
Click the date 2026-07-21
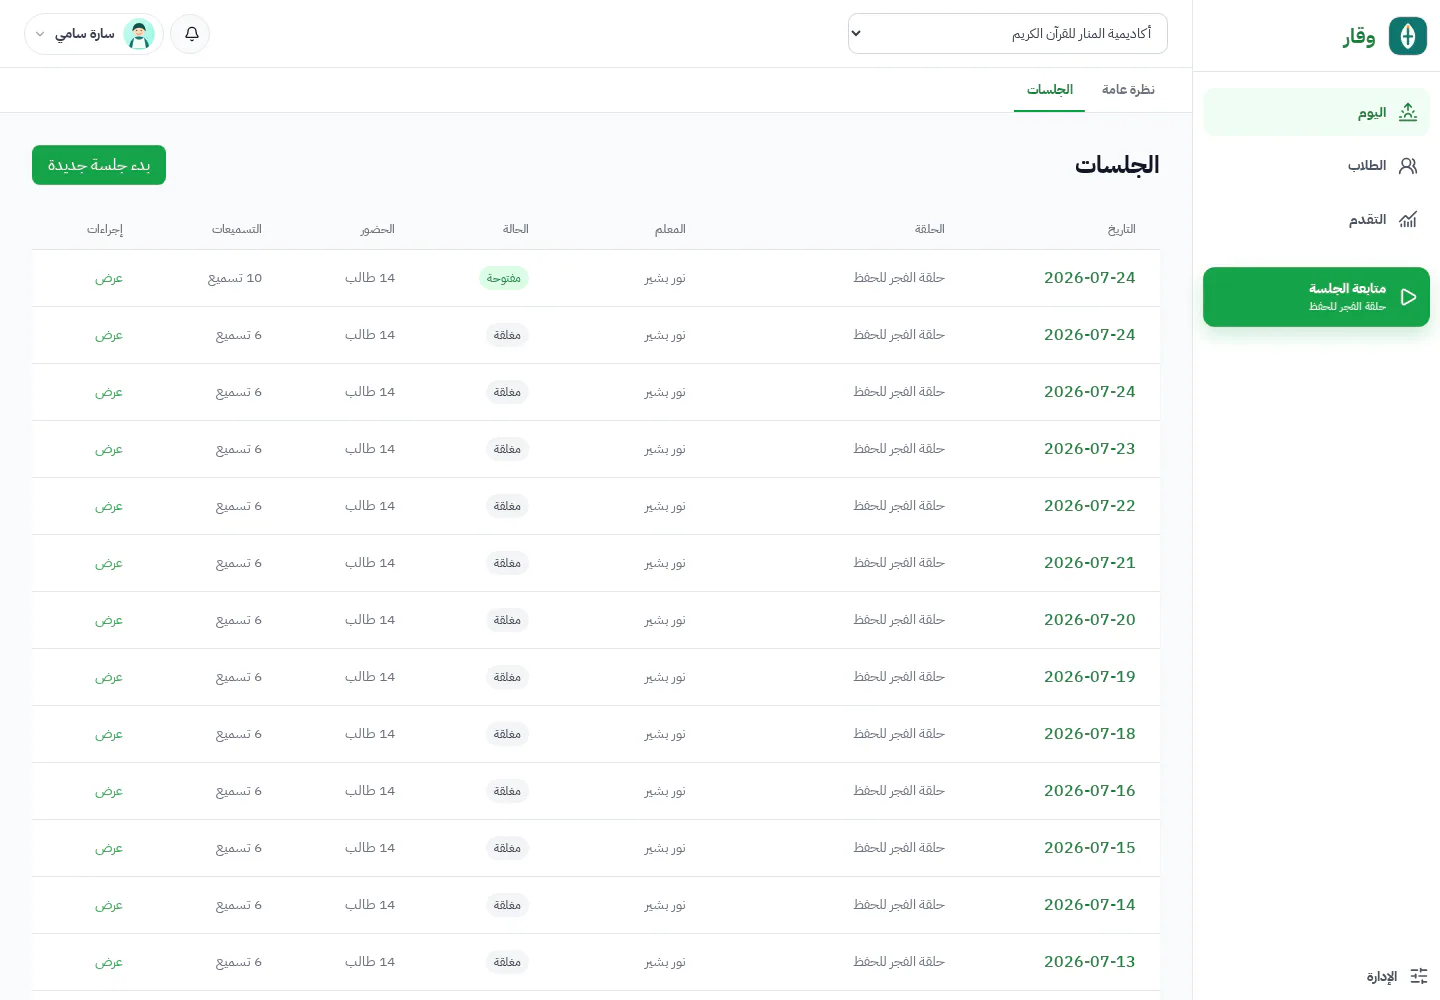pyautogui.click(x=1090, y=563)
